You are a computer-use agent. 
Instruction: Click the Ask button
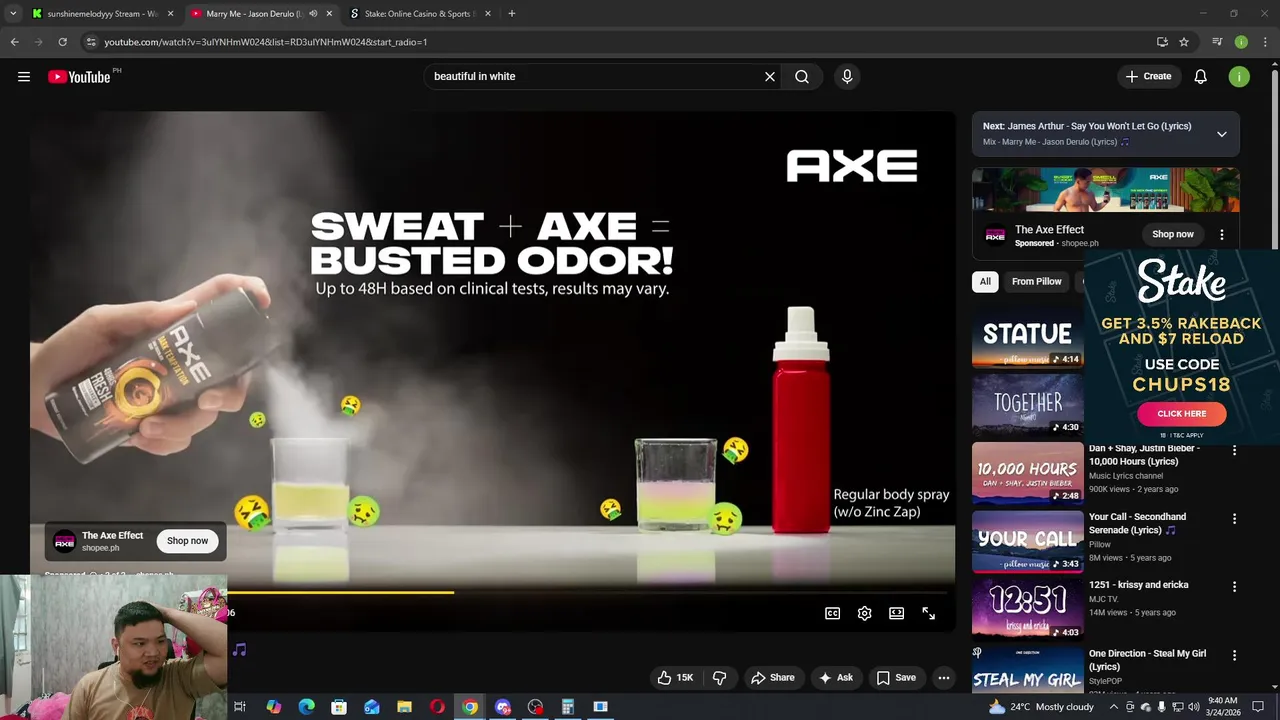[835, 678]
